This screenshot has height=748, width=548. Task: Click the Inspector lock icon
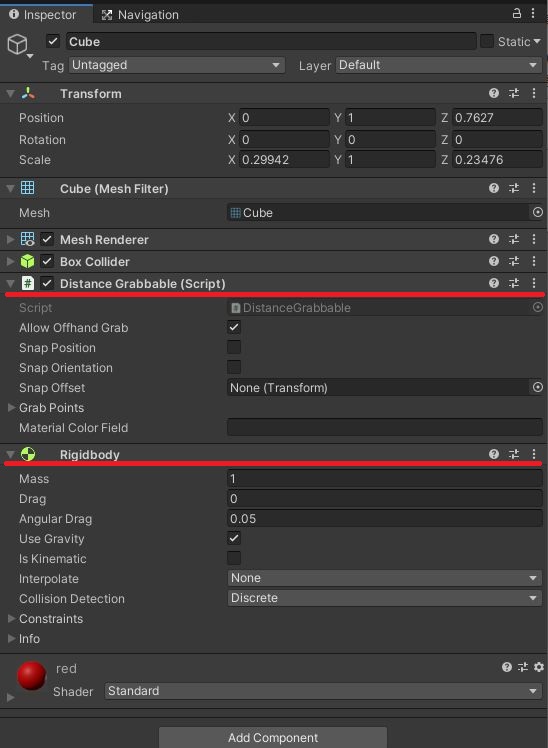point(517,13)
